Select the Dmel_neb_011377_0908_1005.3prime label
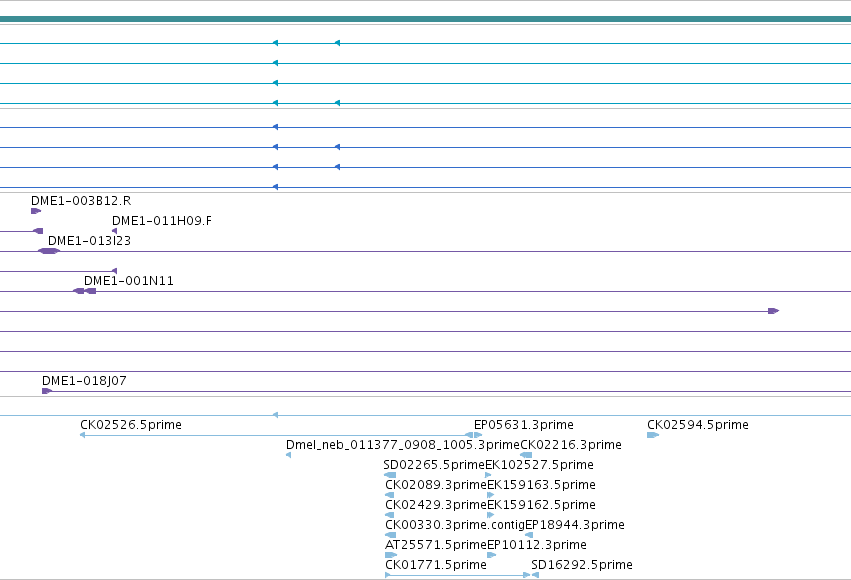Screen dimensions: 851x580 [403, 445]
